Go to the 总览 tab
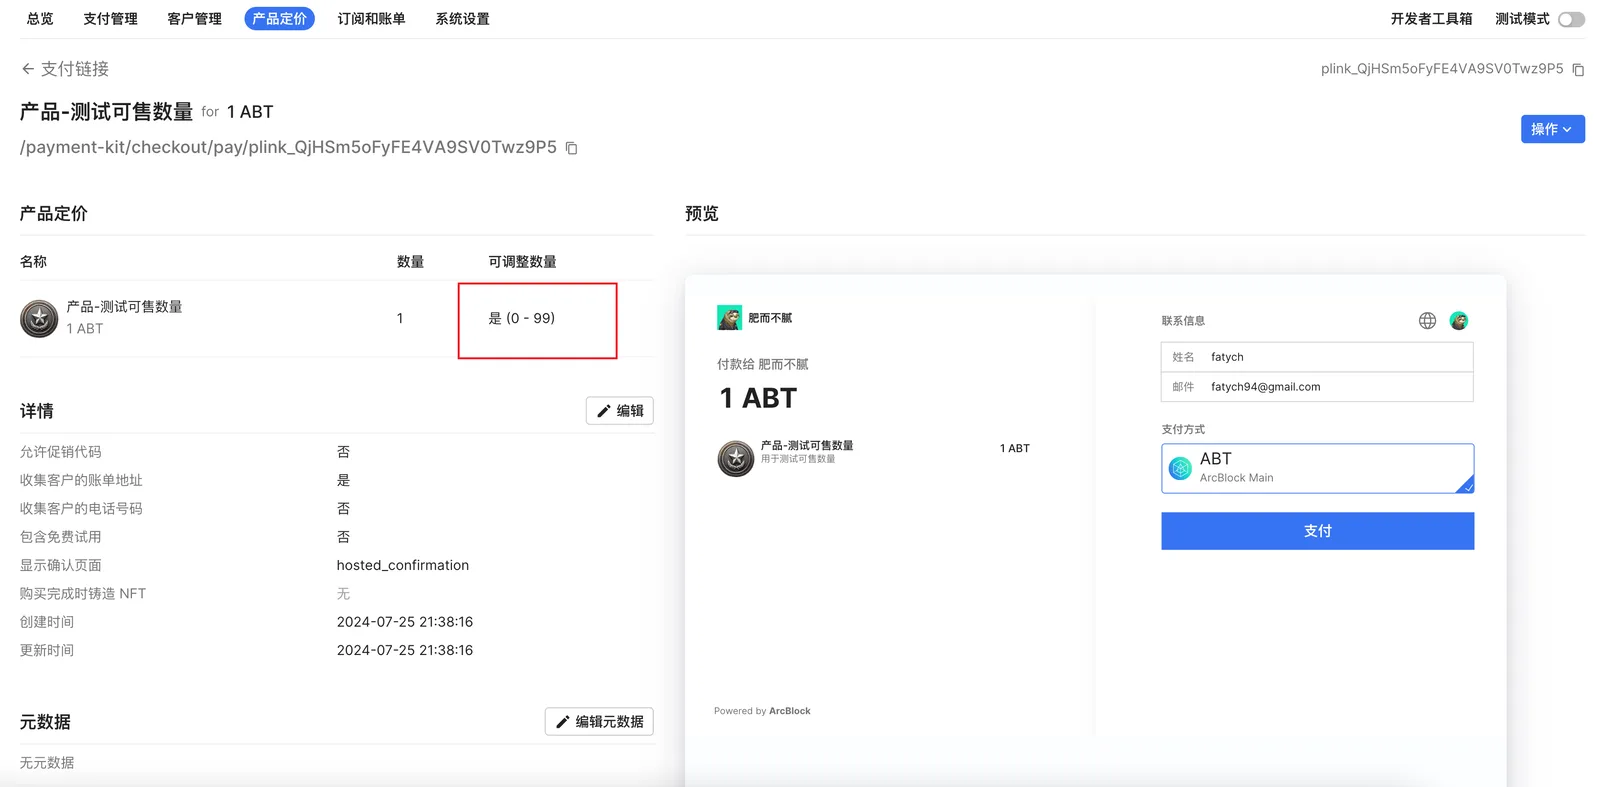 [40, 19]
